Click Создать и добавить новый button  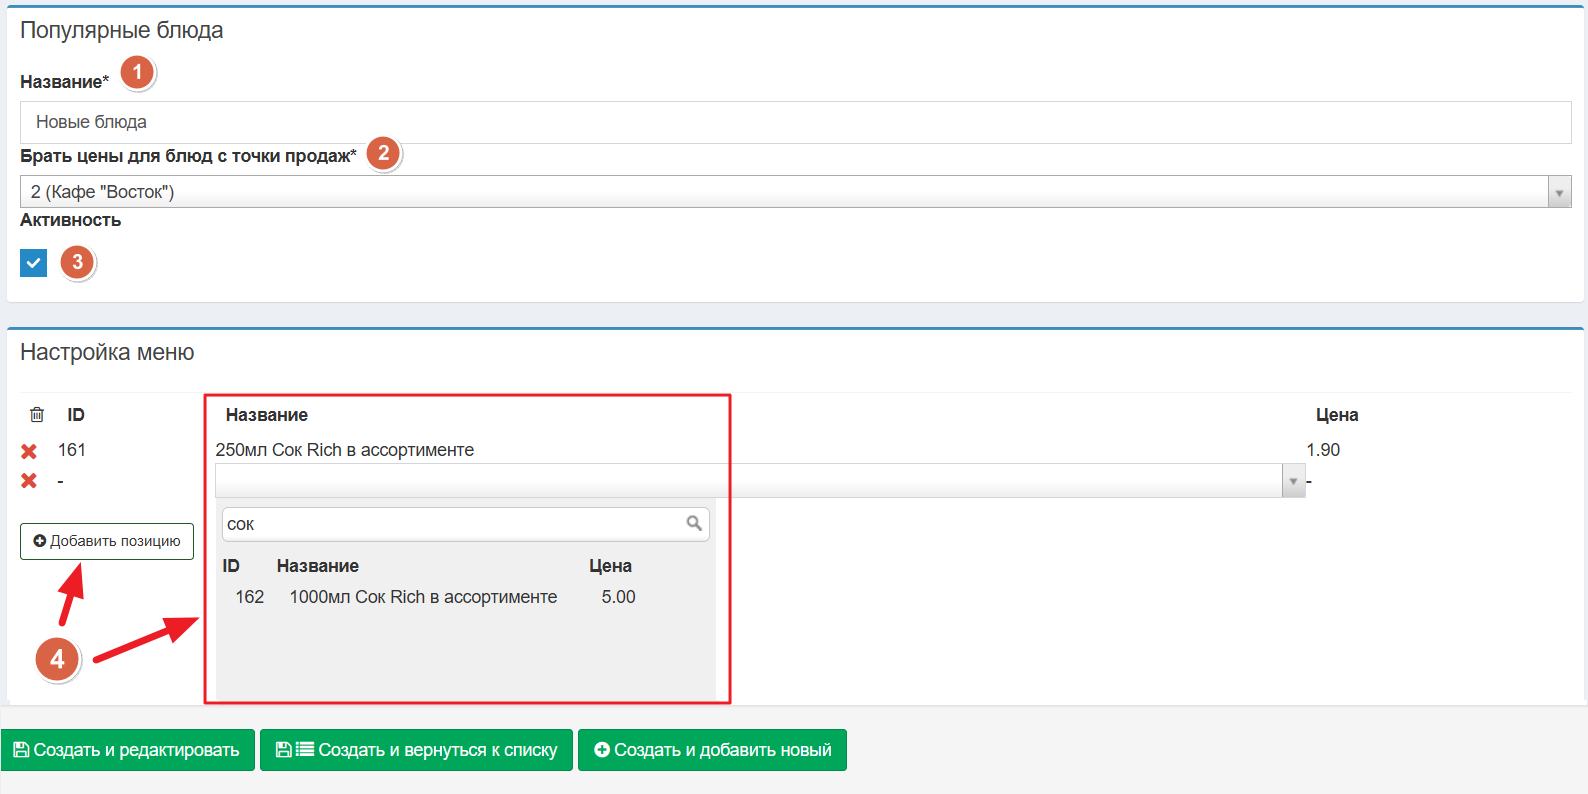pyautogui.click(x=712, y=750)
